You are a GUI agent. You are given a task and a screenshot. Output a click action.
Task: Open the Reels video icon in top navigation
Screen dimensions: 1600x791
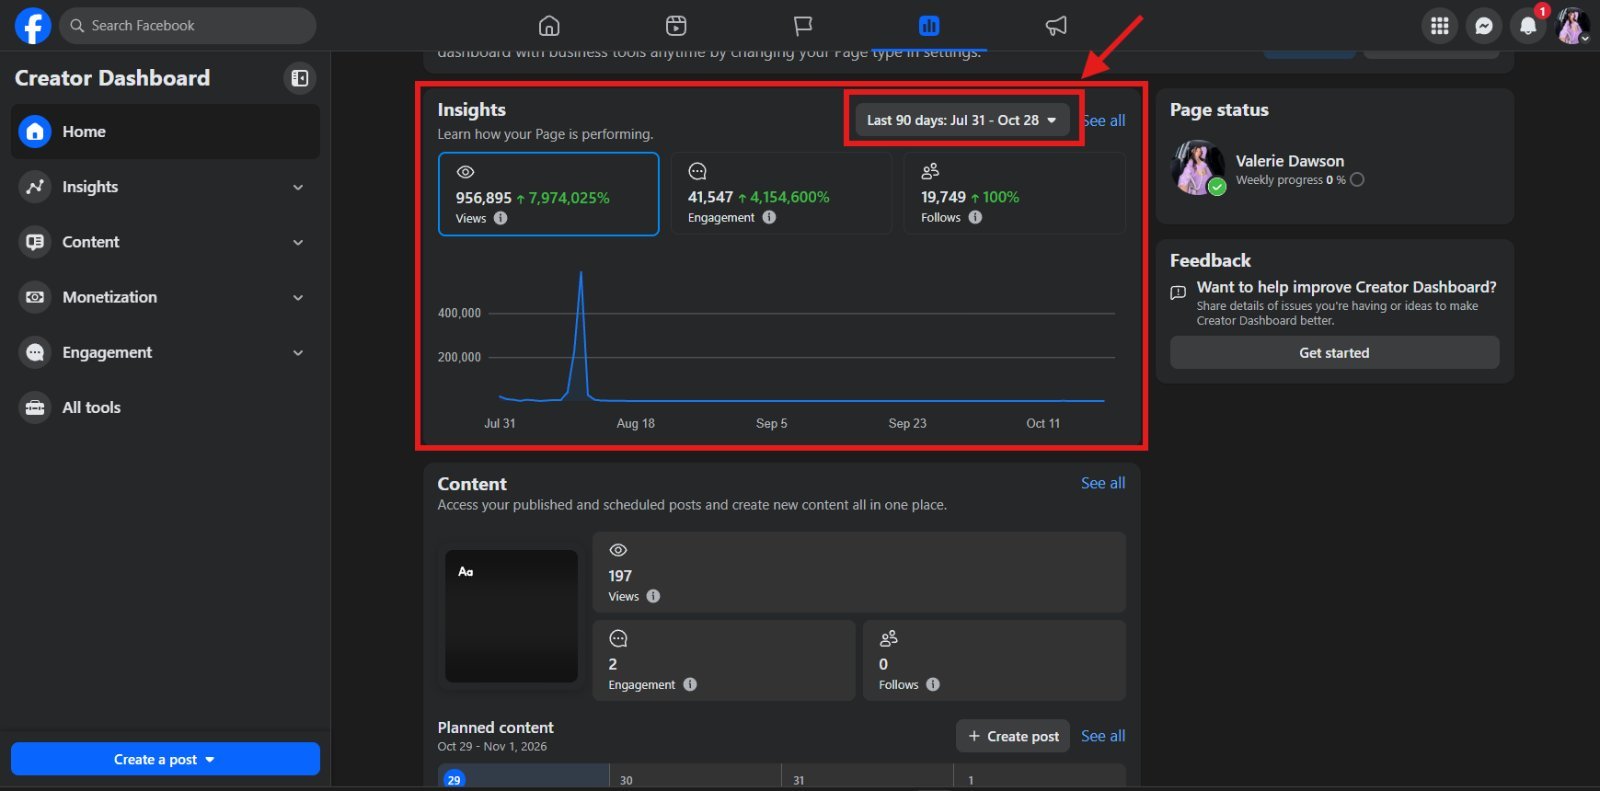676,26
